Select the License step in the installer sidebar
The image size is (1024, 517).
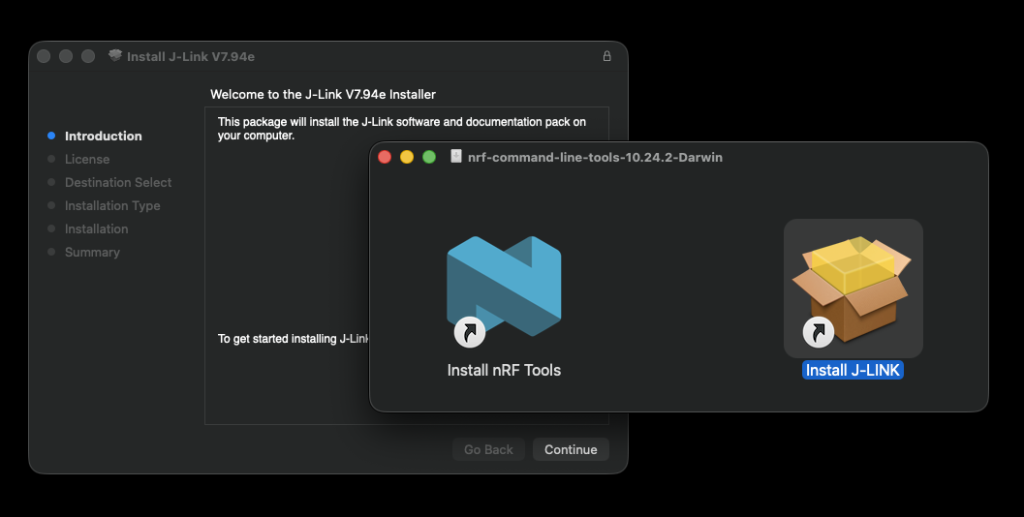(x=87, y=159)
